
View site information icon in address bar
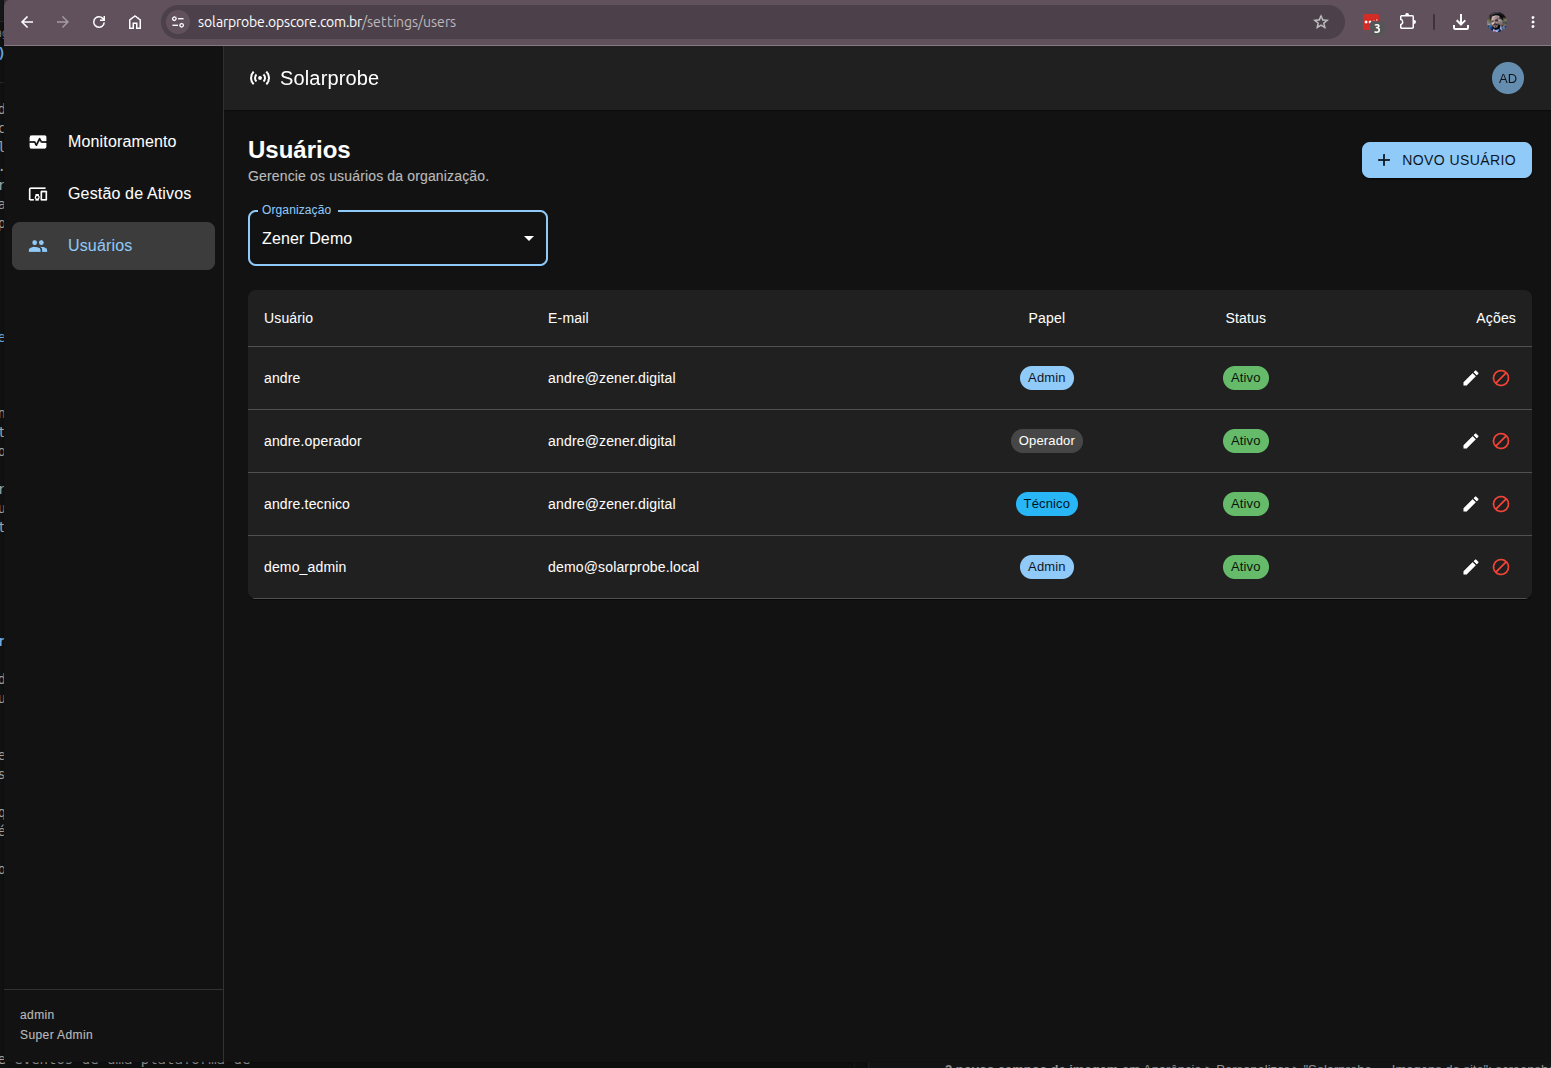tap(178, 22)
